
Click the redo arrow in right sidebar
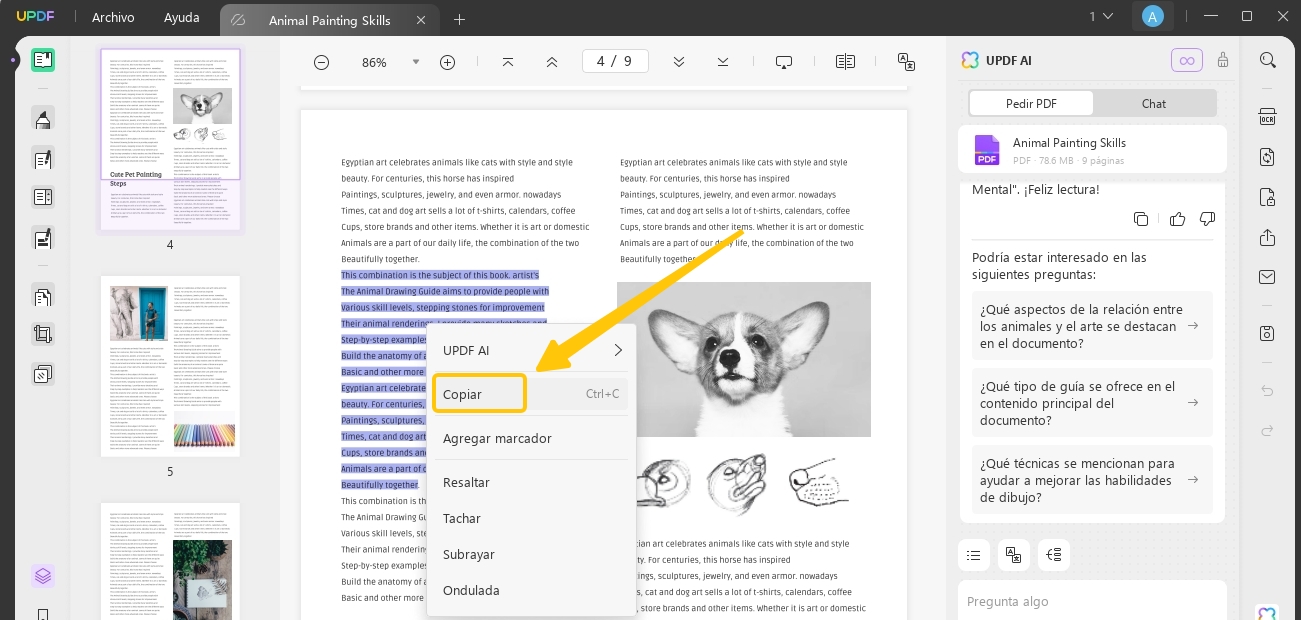[1268, 430]
